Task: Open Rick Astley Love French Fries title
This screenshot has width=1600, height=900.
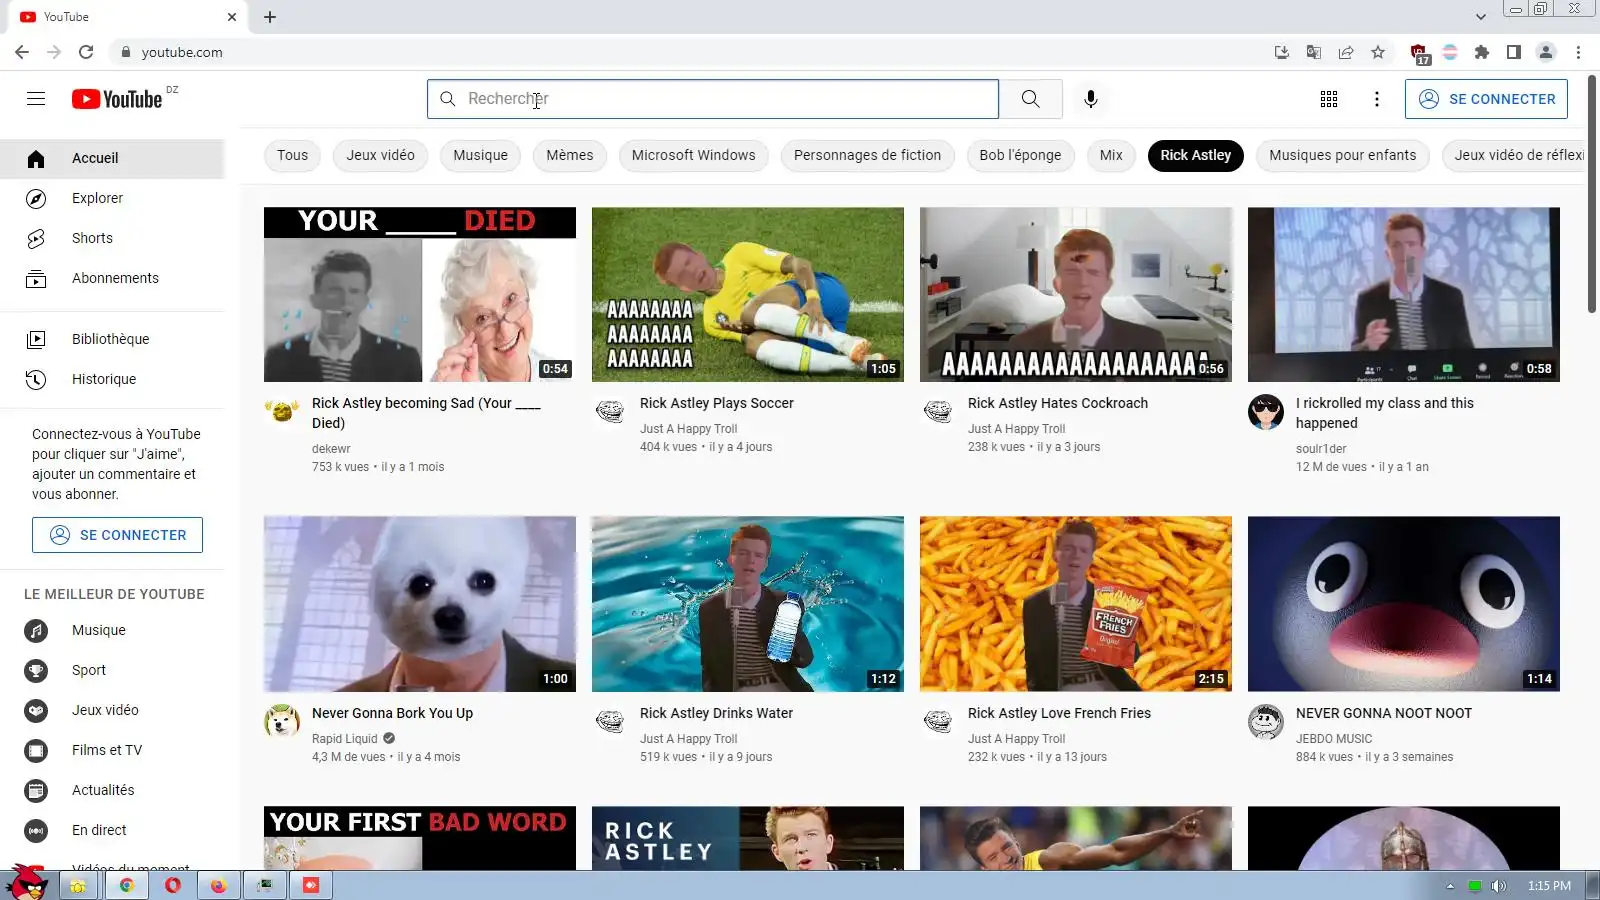Action: pyautogui.click(x=1059, y=713)
